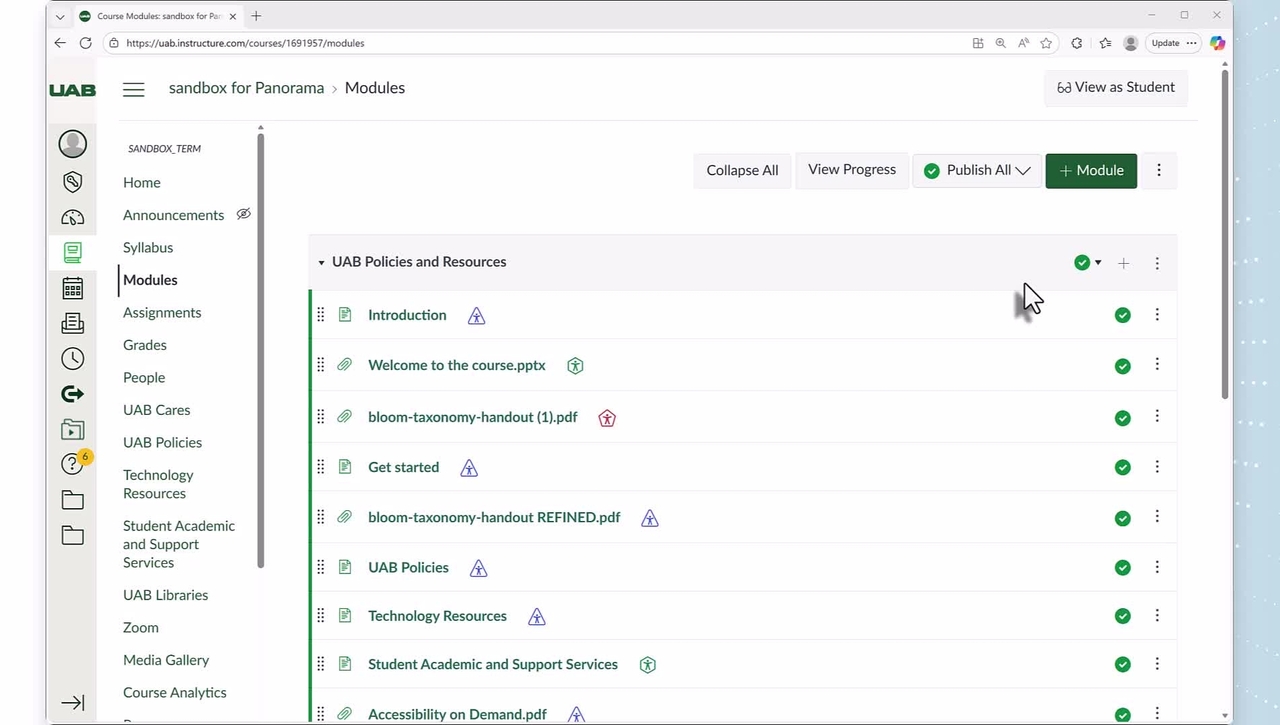Image resolution: width=1280 pixels, height=725 pixels.
Task: Click the red accessibility icon beside bloom-taxonomy-handout (1).pdf
Action: click(607, 418)
